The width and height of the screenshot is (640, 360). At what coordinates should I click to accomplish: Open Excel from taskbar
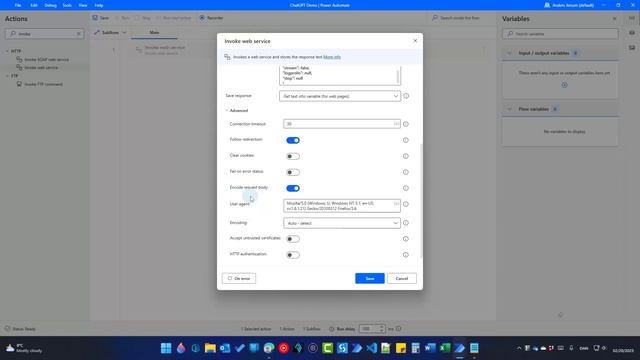445,348
